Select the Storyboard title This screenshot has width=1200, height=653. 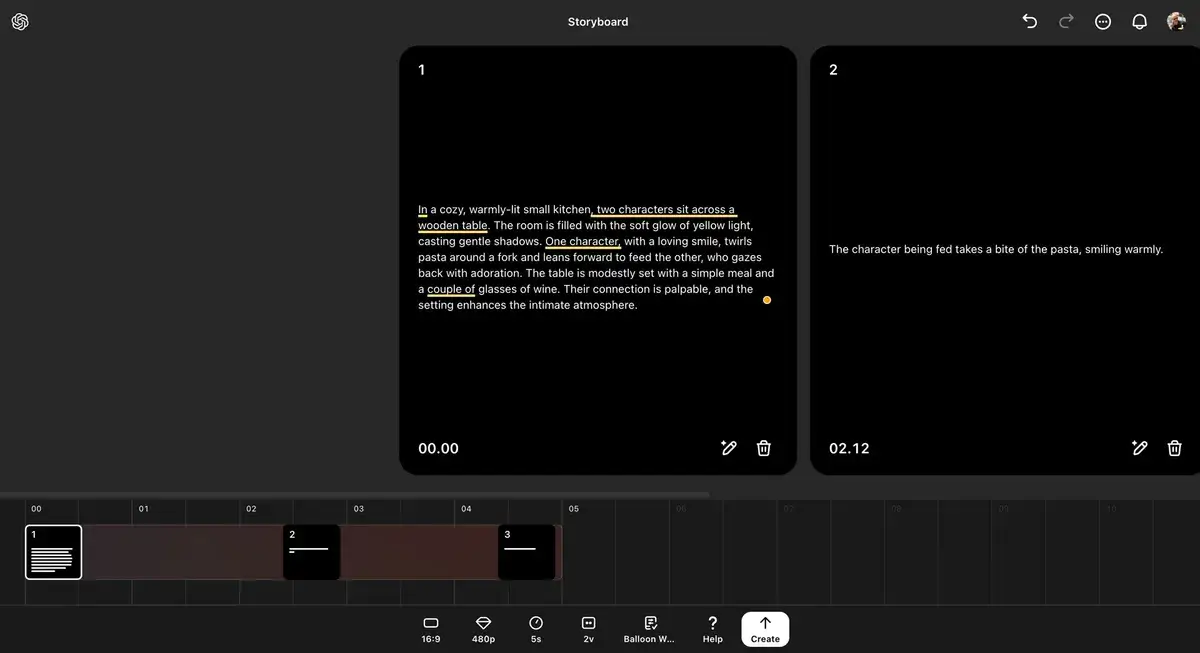(597, 20)
